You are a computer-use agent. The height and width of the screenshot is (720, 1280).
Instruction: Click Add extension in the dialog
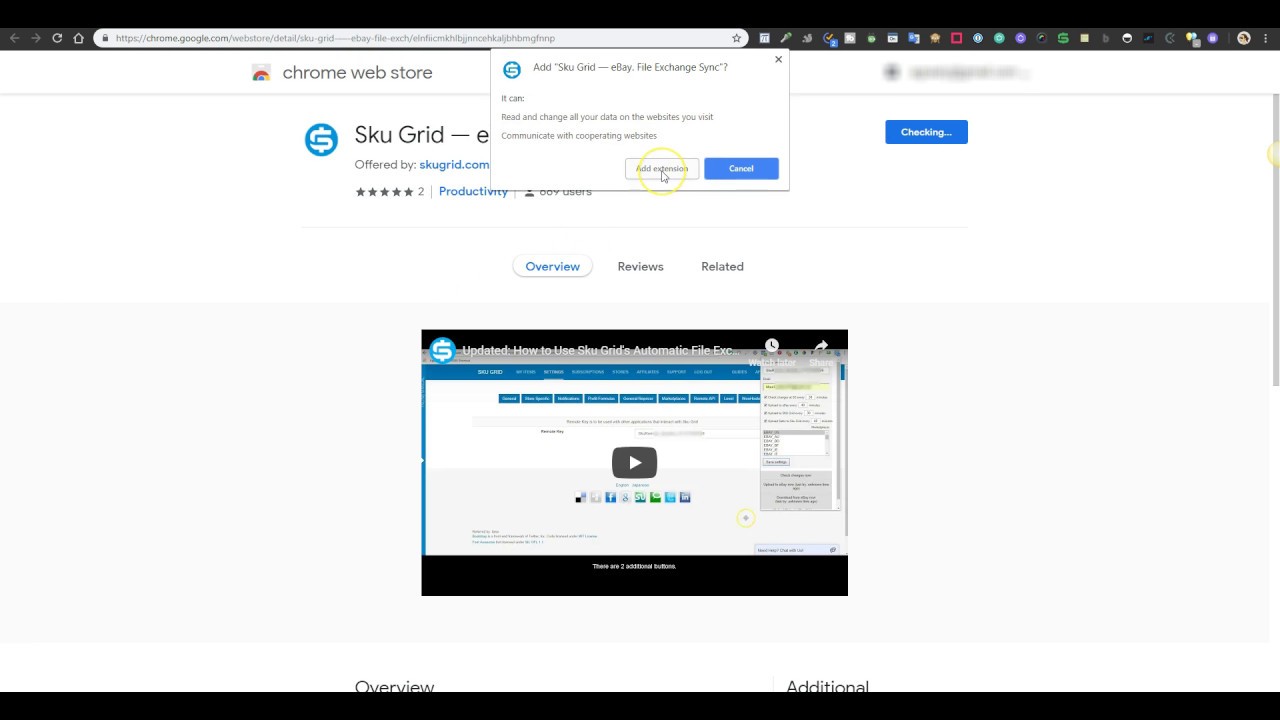point(661,168)
